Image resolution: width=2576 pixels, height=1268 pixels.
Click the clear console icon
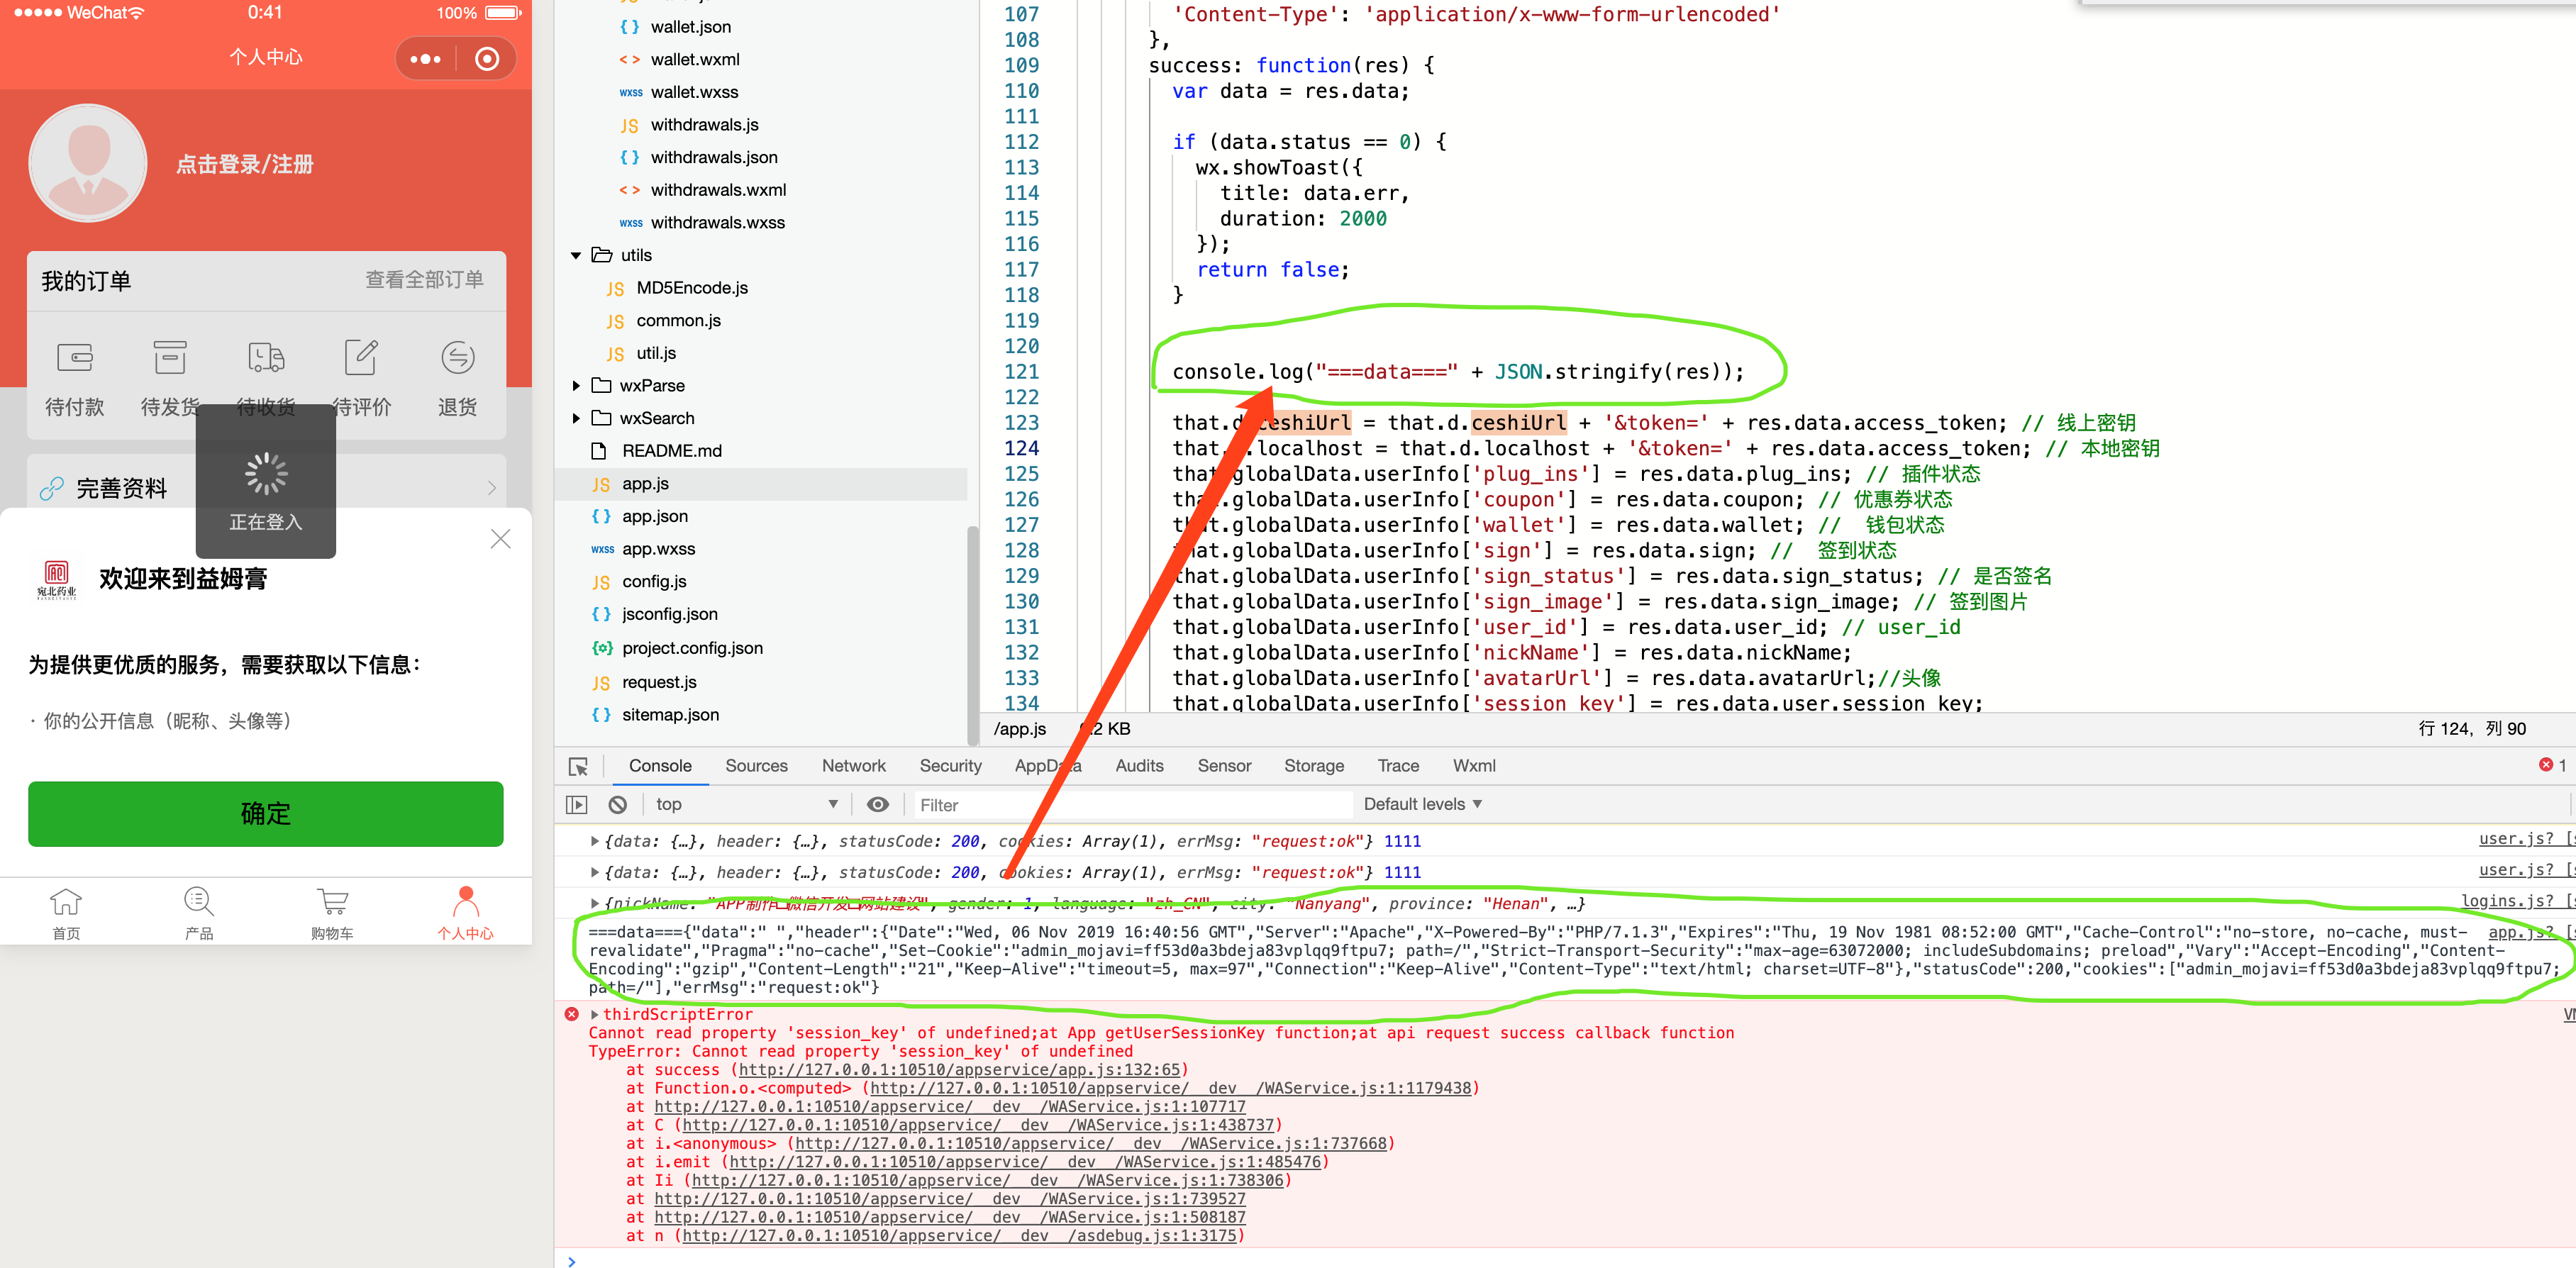[x=616, y=805]
